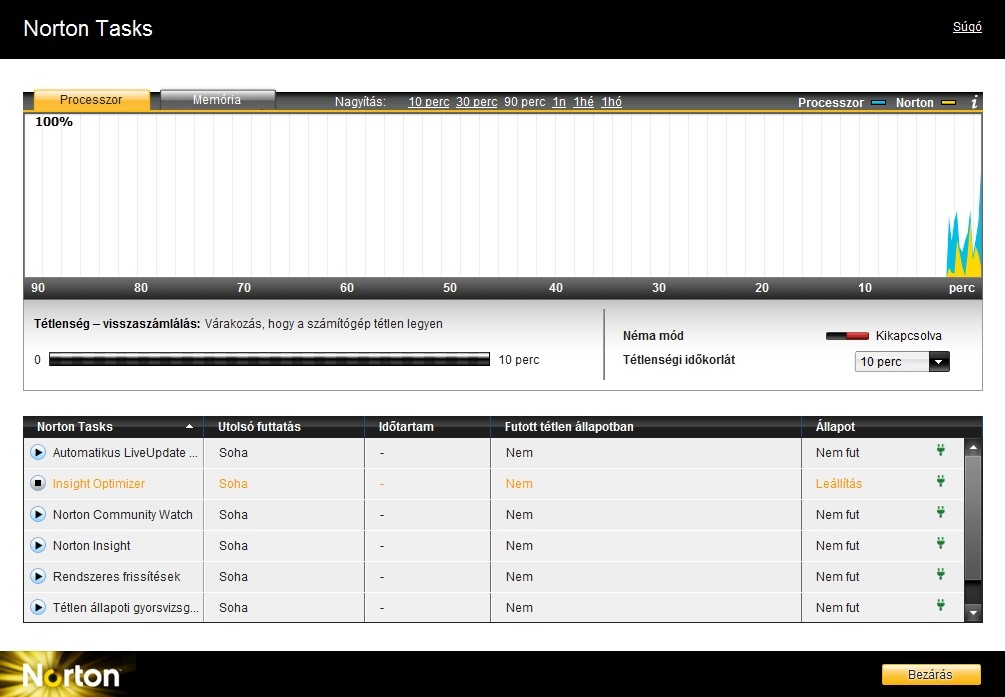Set zoom to 30 perc
Screen dimensions: 1005x697
click(x=476, y=102)
